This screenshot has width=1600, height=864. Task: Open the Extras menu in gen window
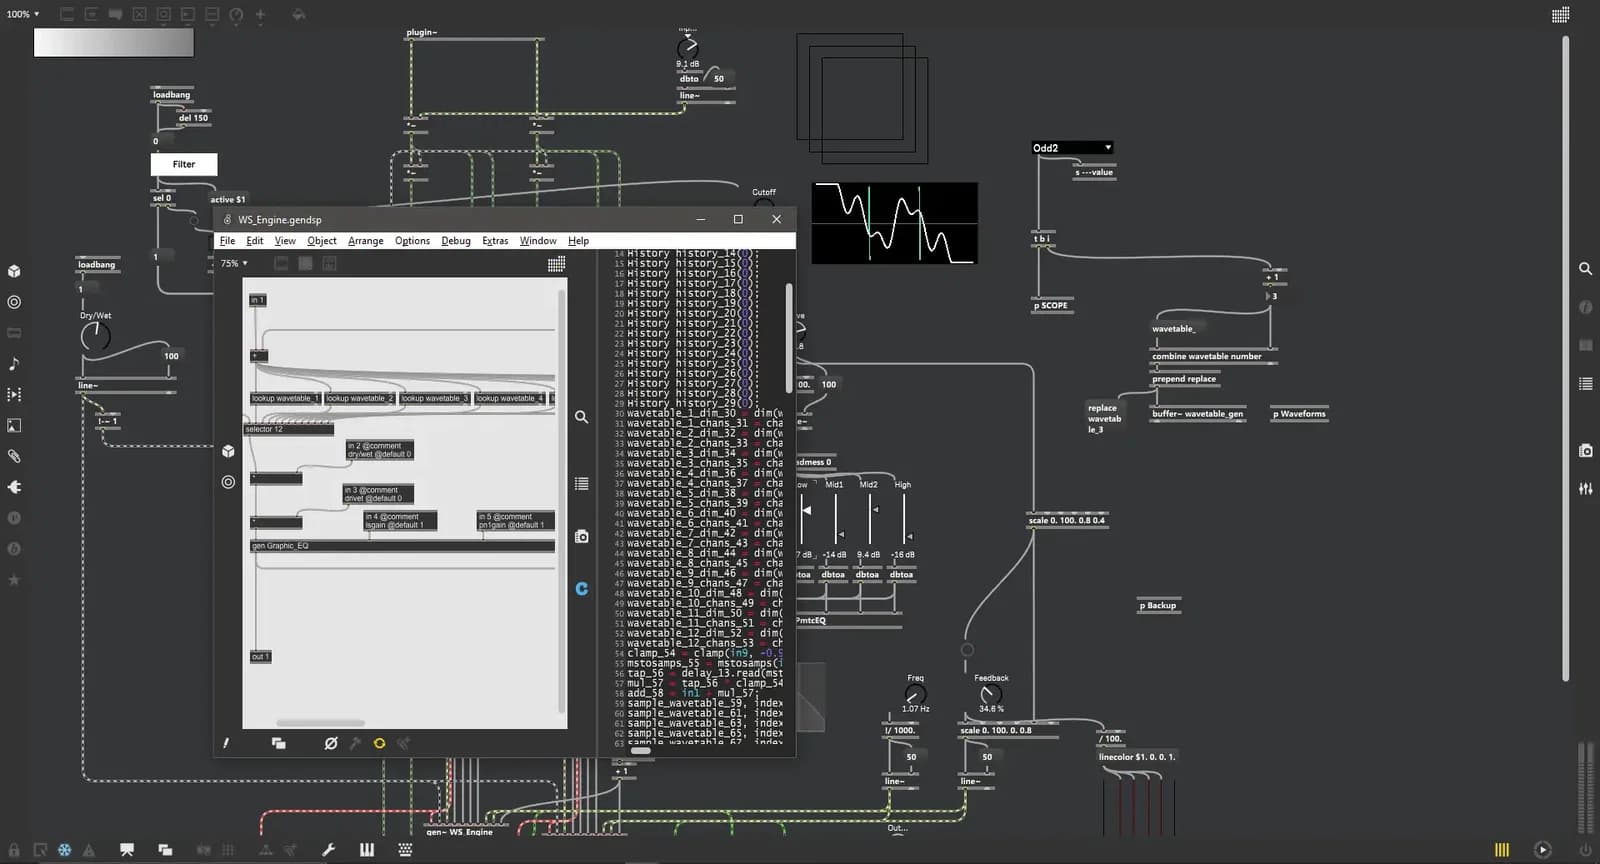(495, 241)
